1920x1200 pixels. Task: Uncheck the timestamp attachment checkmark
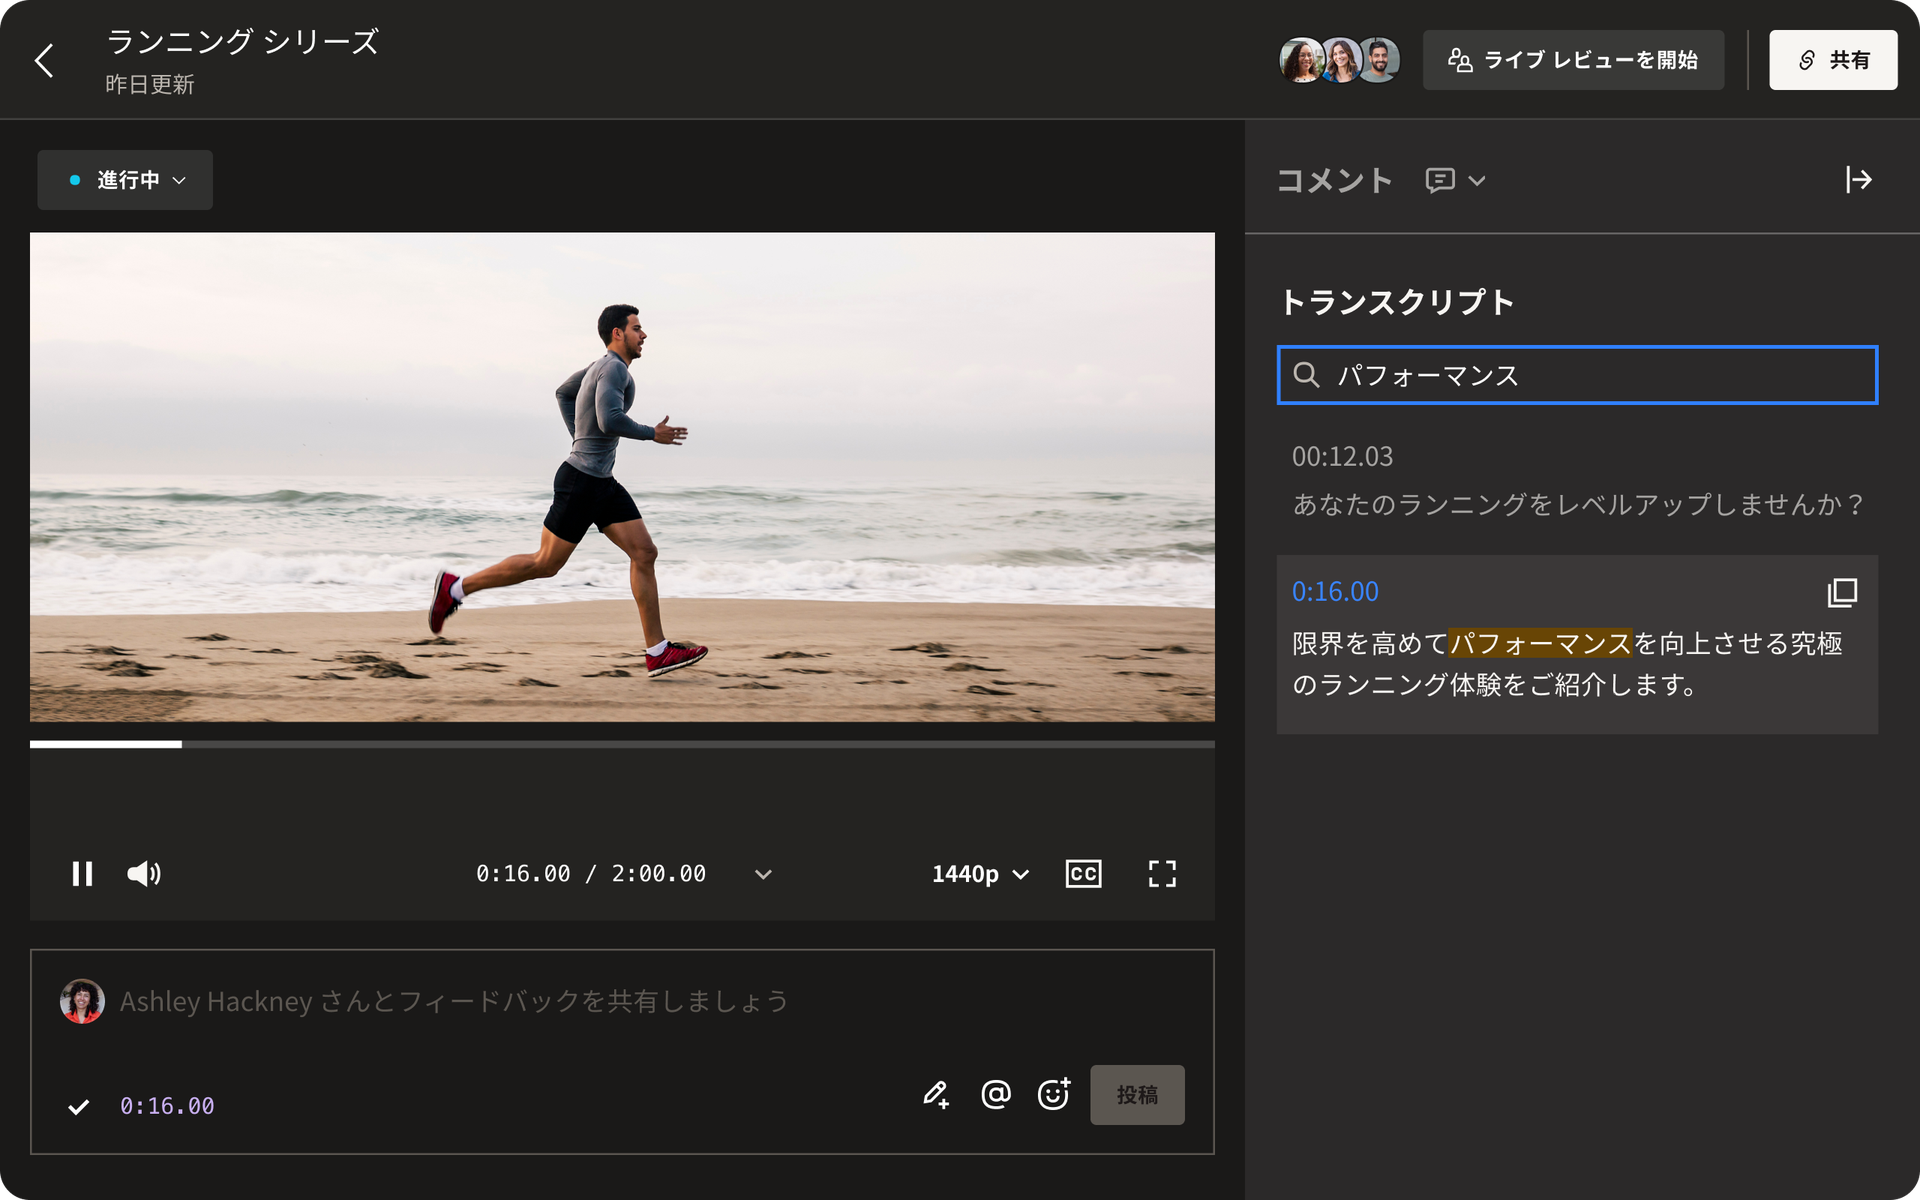click(x=77, y=1106)
